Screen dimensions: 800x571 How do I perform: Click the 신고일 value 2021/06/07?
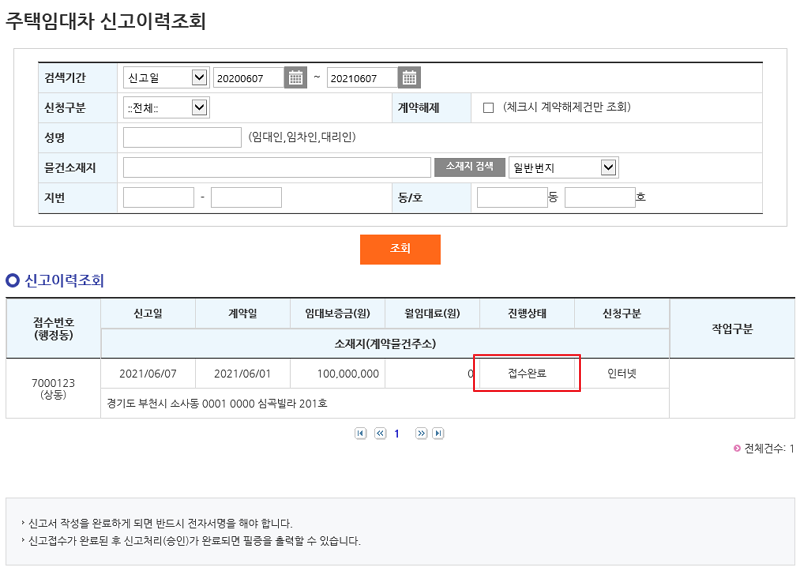(148, 374)
